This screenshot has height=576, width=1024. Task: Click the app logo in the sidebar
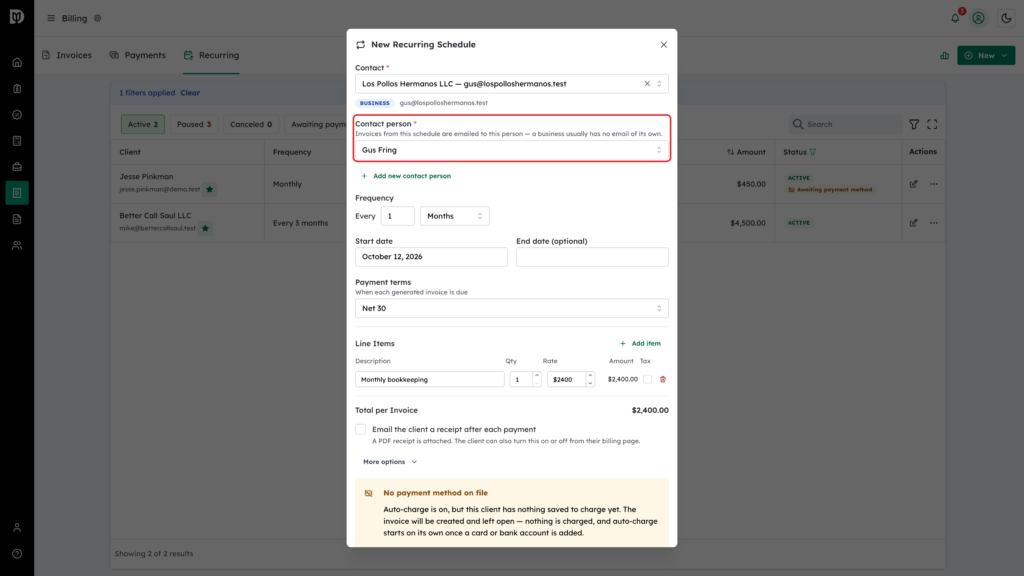click(17, 16)
